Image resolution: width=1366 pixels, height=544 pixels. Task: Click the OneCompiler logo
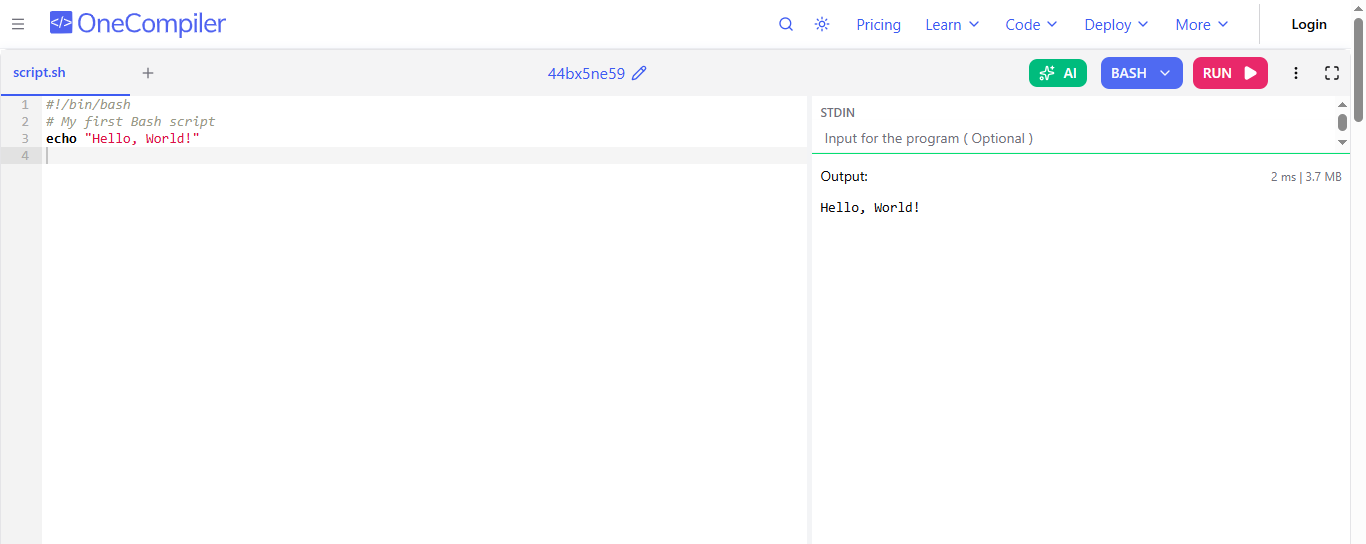(138, 24)
